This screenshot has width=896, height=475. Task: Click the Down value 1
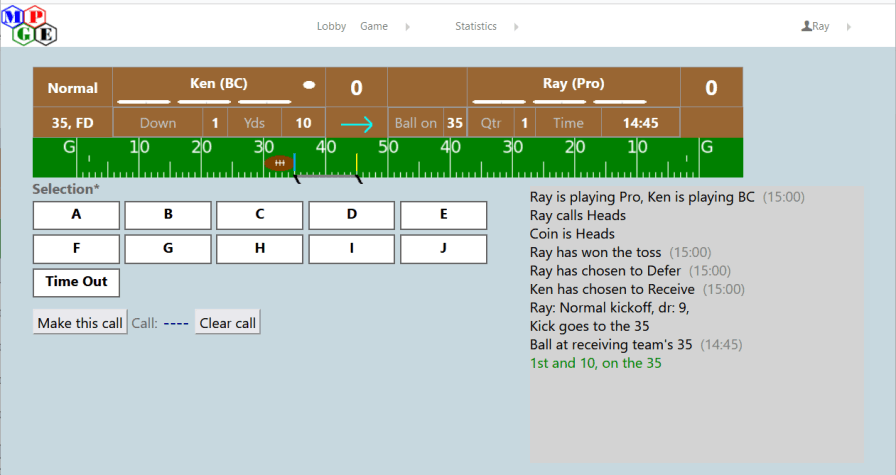(215, 123)
